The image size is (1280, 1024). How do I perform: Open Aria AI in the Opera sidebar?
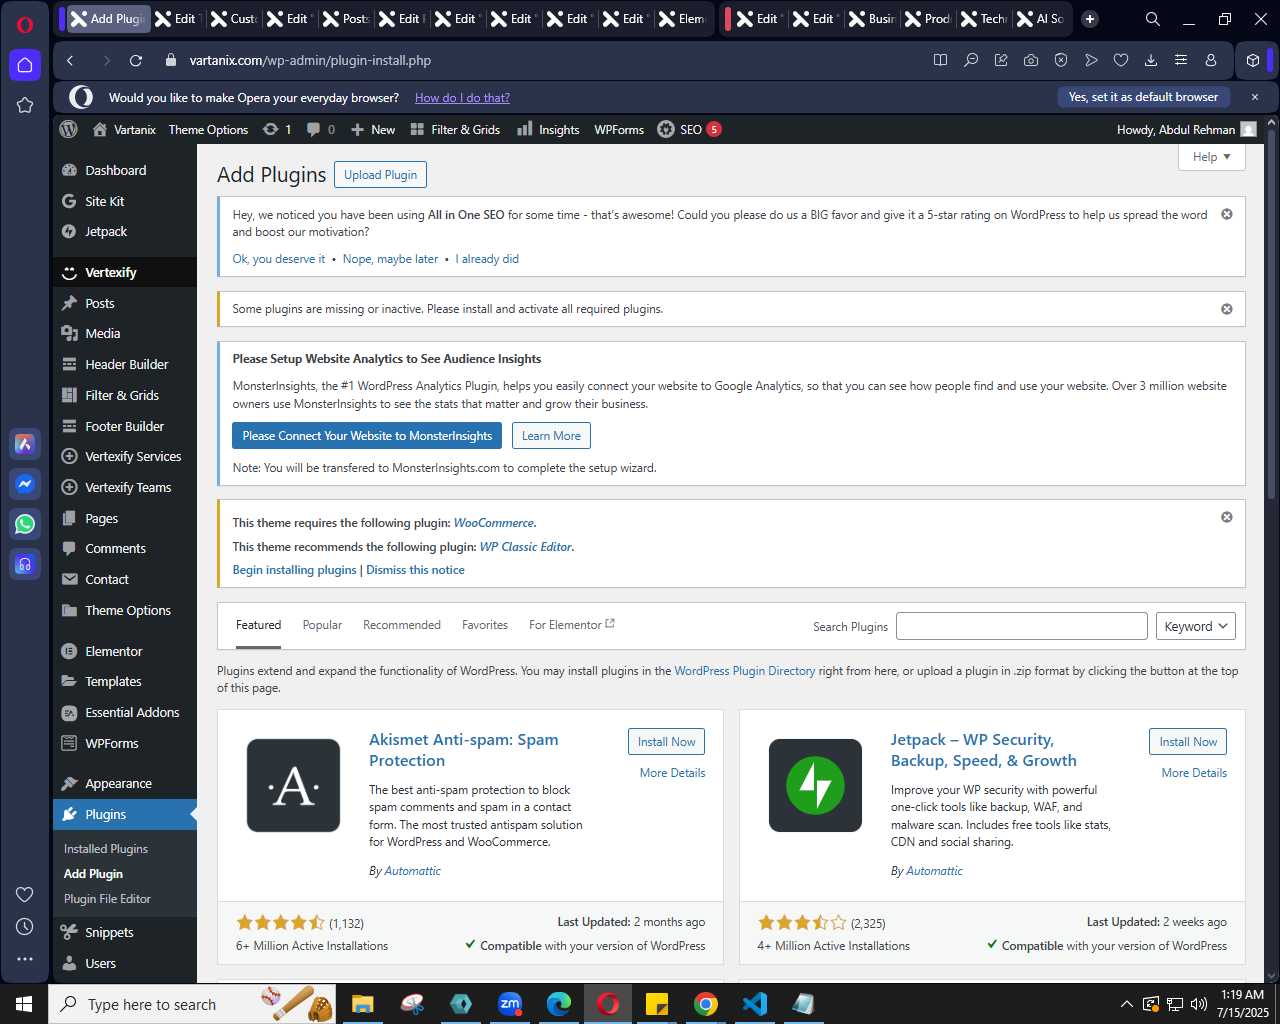25,444
